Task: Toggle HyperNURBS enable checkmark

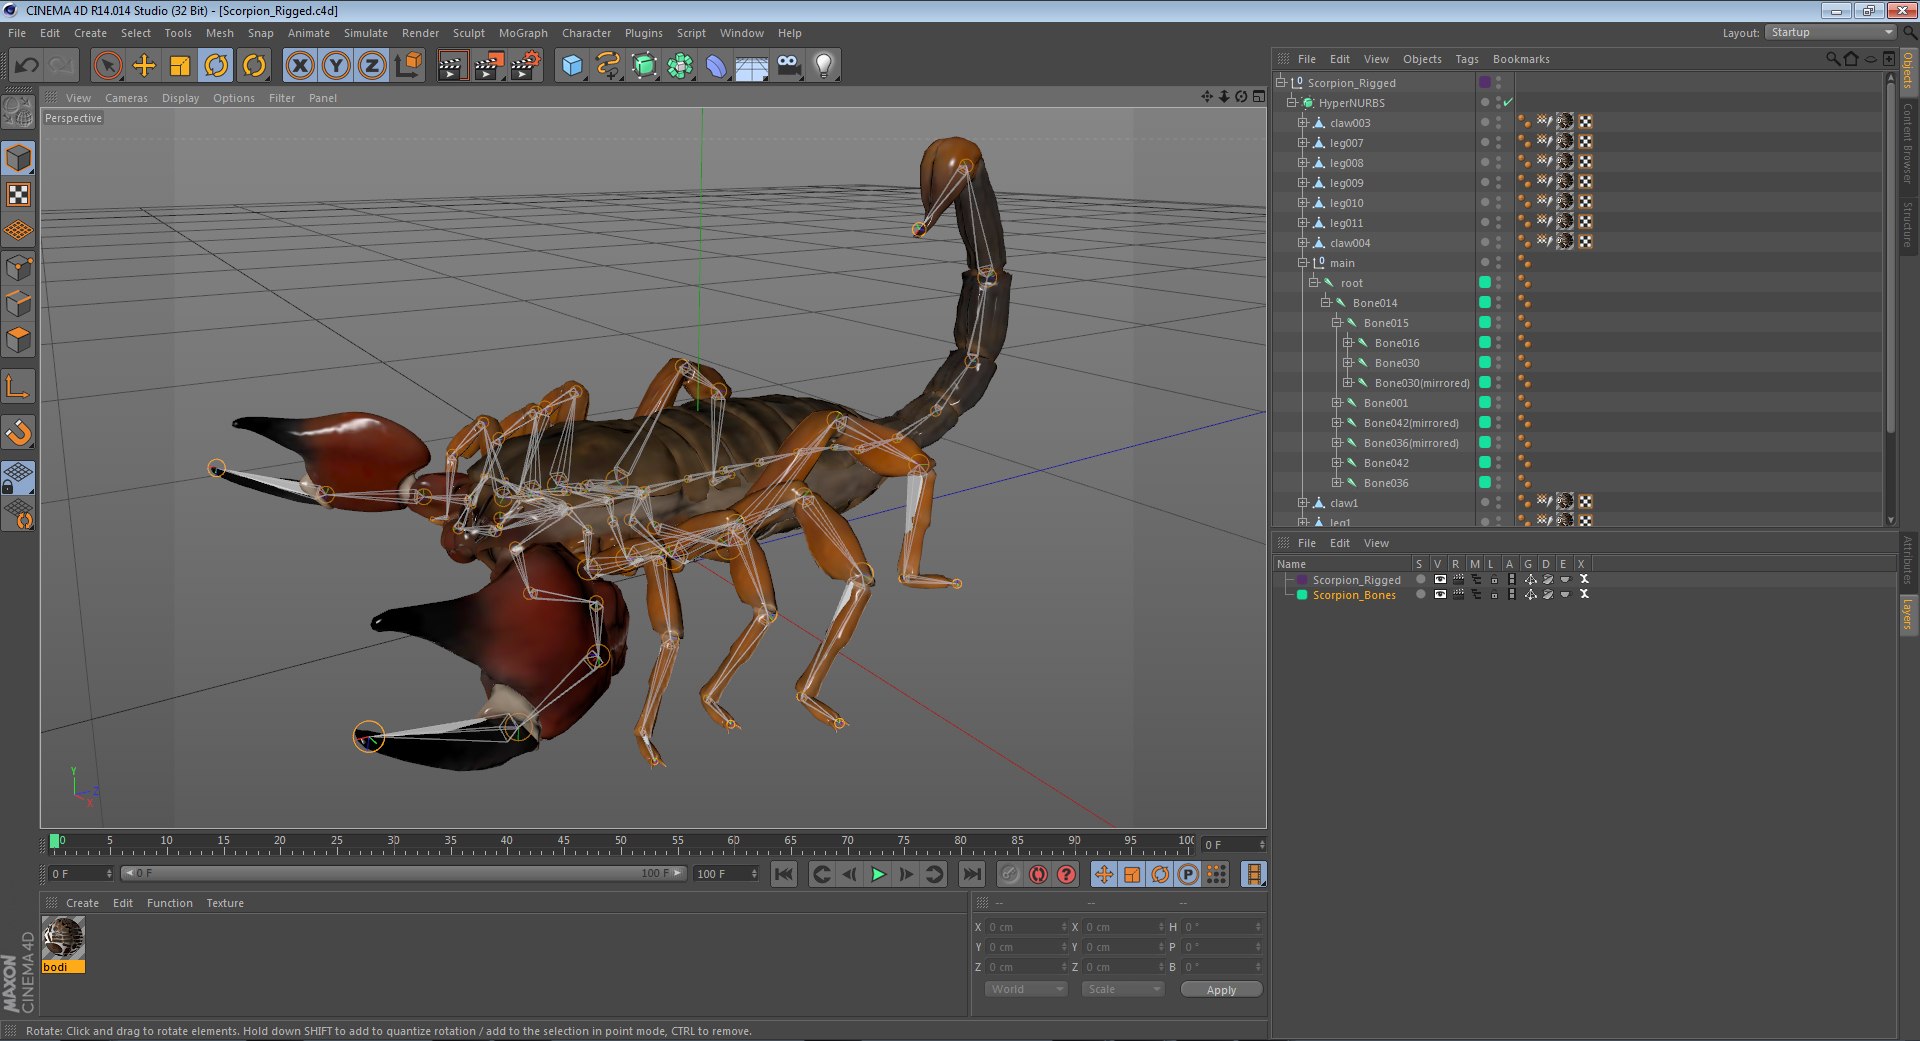Action: click(x=1508, y=102)
